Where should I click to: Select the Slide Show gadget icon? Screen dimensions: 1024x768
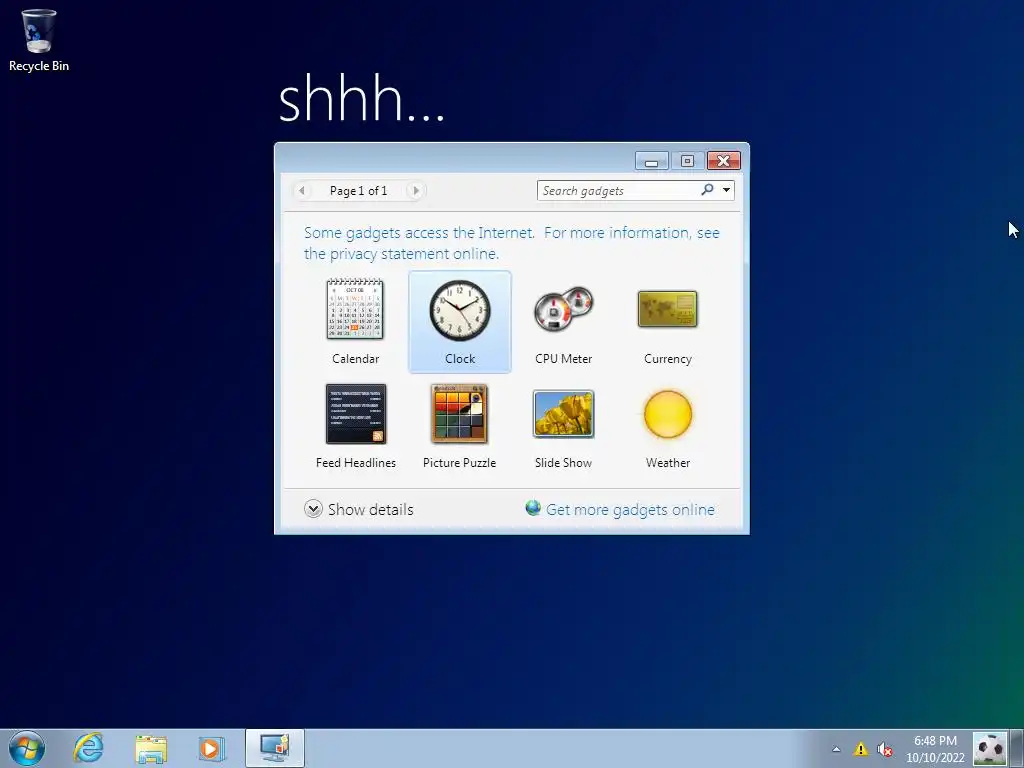pos(564,414)
